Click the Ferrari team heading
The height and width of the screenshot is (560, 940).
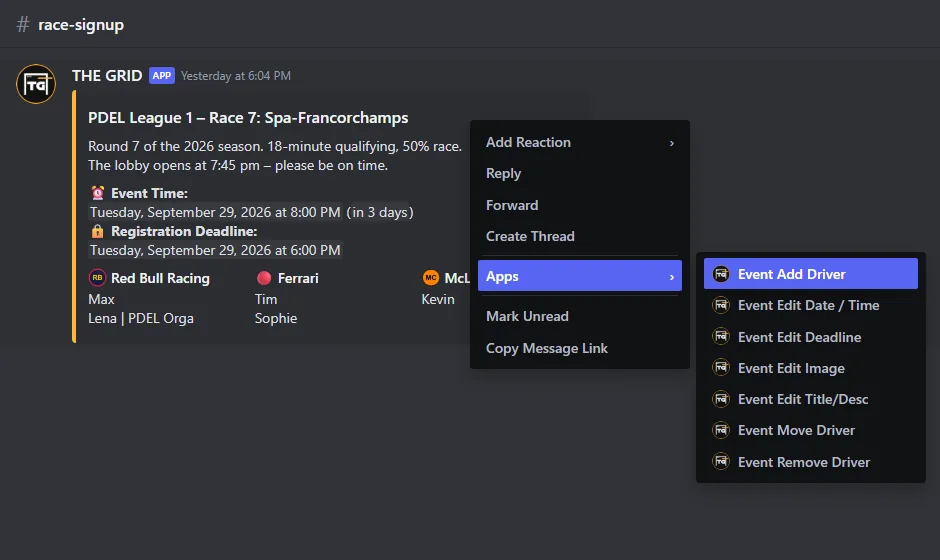(298, 278)
